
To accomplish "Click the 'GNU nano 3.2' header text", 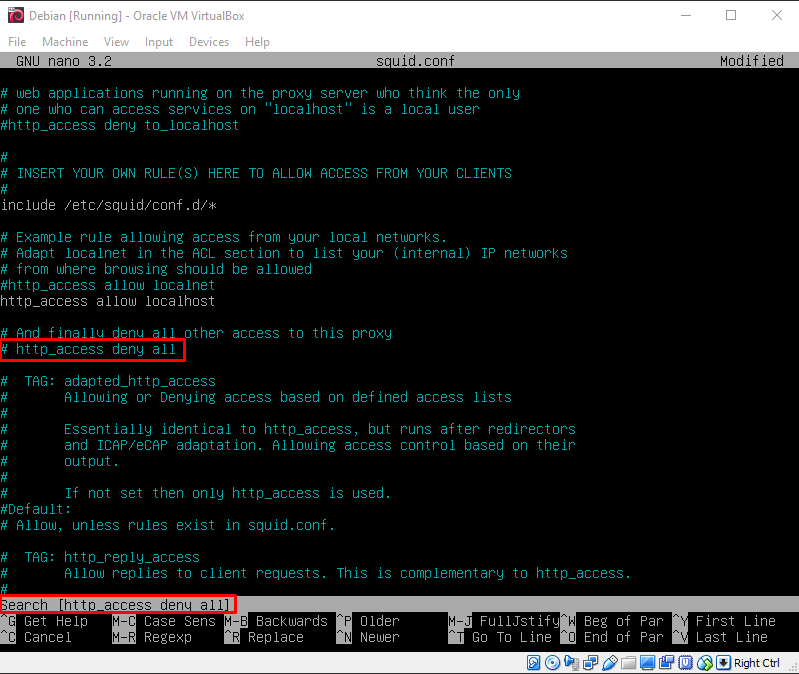I will point(64,61).
